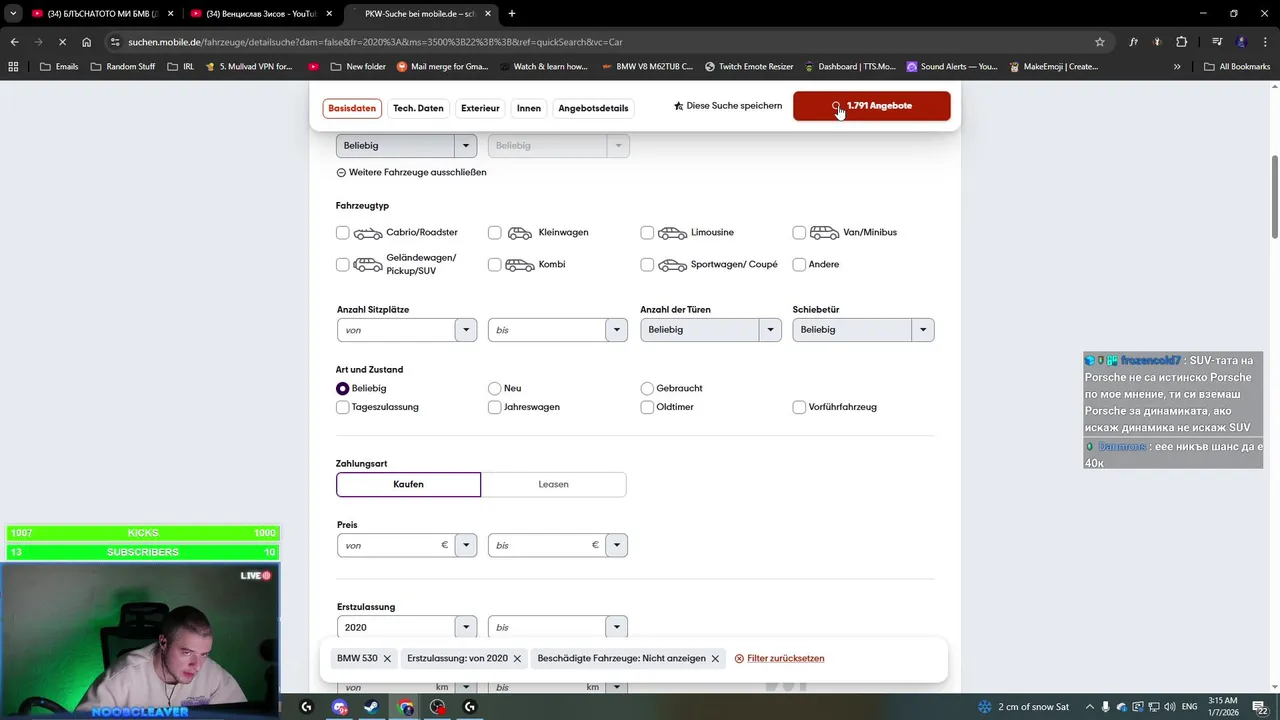This screenshot has height=720, width=1280.
Task: Check the Sportwagen/Coupé checkbox
Action: 647,265
